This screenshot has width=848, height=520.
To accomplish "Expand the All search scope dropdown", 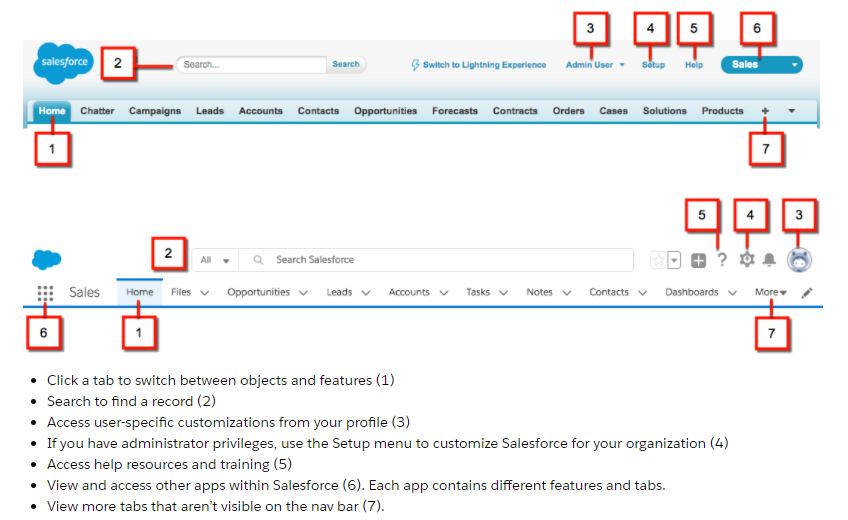I will (x=214, y=260).
